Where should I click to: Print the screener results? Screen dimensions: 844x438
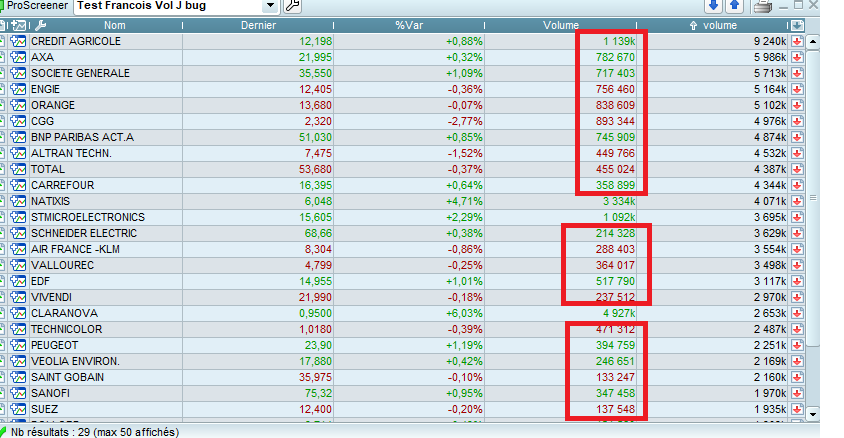(x=762, y=6)
